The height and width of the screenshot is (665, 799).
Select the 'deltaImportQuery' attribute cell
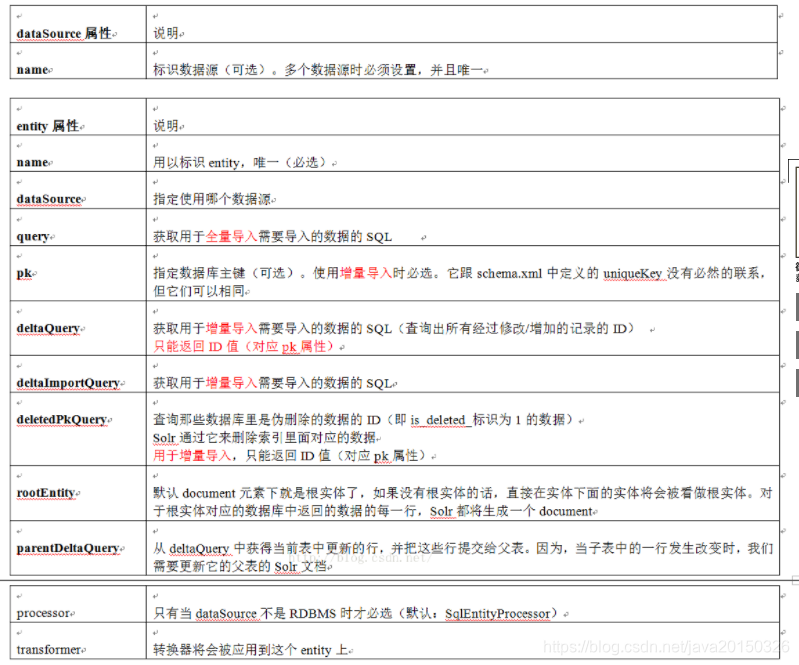click(78, 375)
